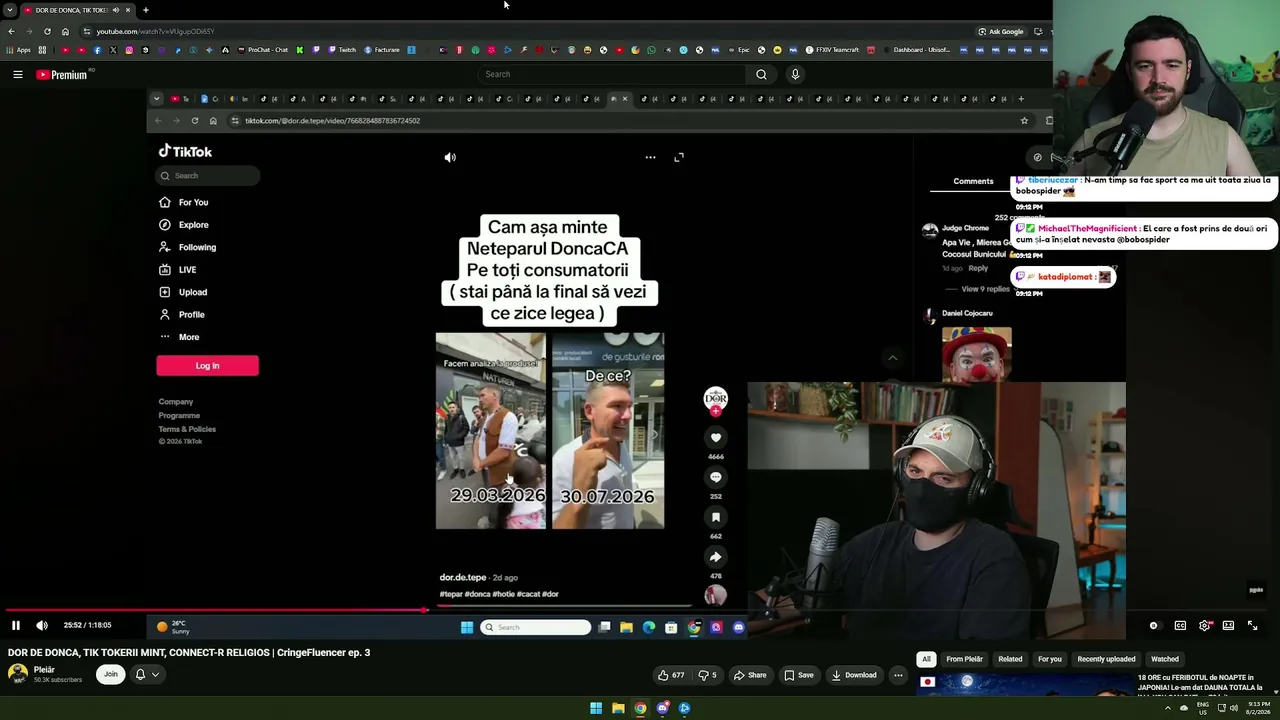This screenshot has width=1280, height=720.
Task: Bookmark the TikTok video
Action: 716,517
